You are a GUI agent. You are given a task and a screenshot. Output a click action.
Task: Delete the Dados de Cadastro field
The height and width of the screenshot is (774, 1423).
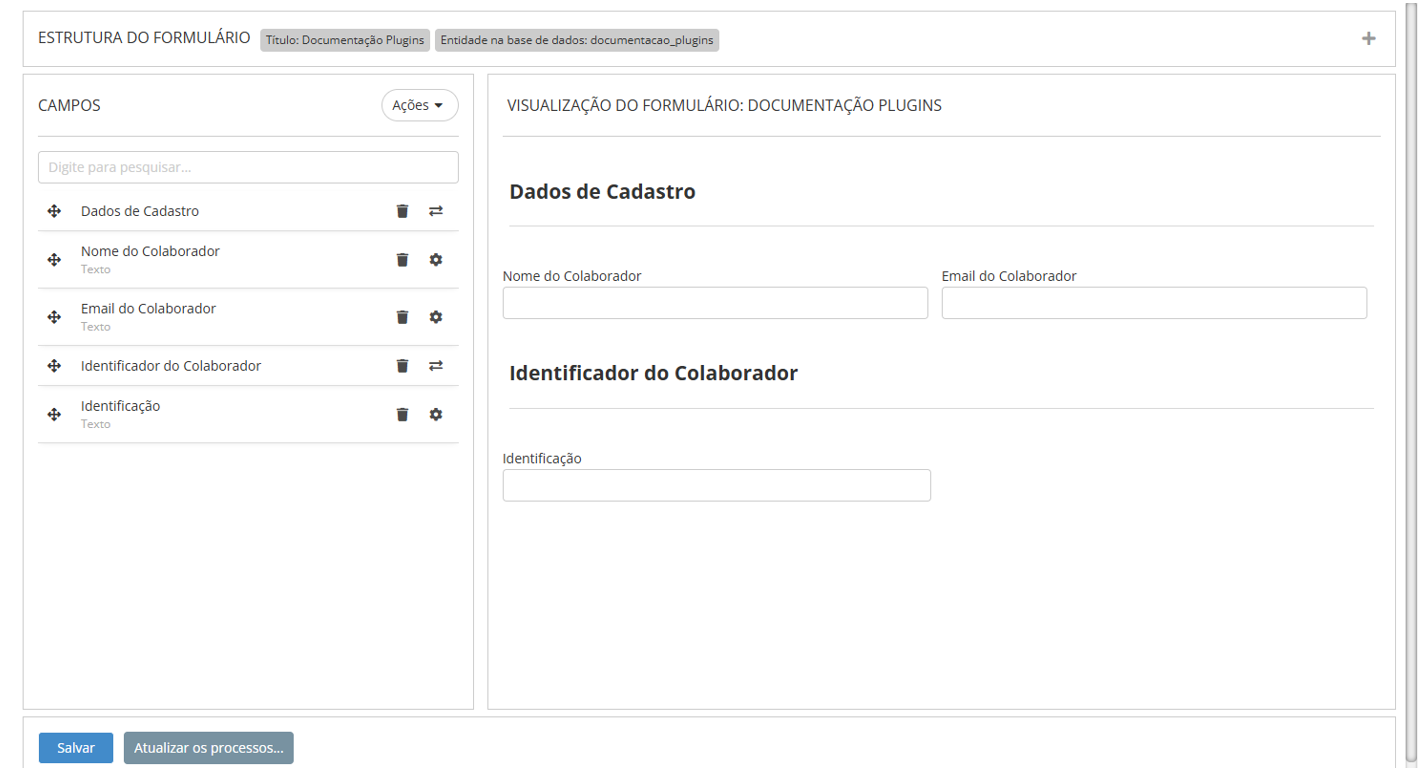[402, 211]
